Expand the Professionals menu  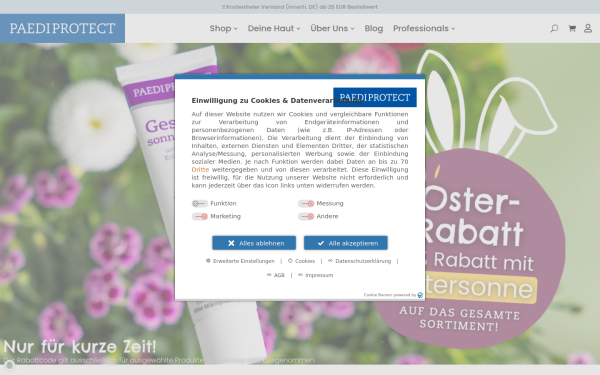click(424, 28)
